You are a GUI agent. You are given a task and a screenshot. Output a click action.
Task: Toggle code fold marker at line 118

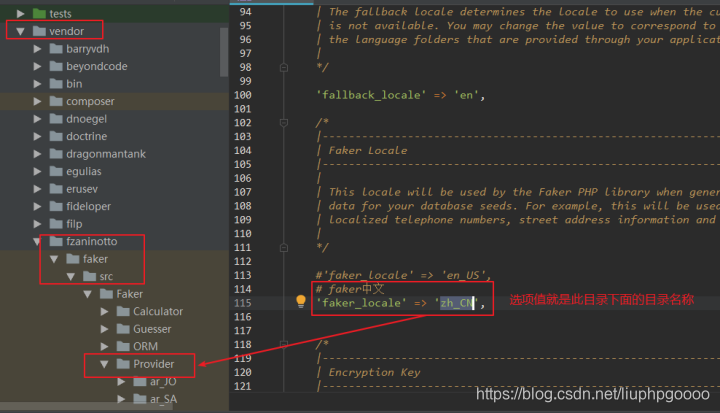(x=284, y=344)
